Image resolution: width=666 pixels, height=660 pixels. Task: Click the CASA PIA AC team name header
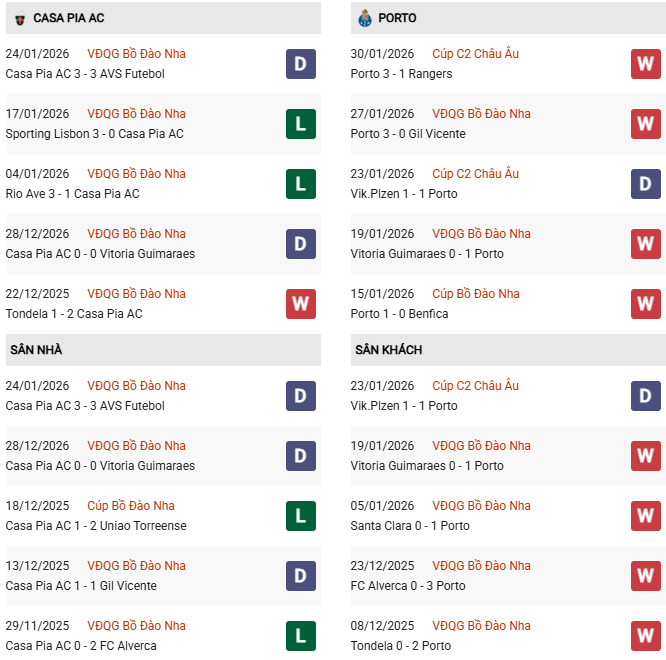point(68,18)
